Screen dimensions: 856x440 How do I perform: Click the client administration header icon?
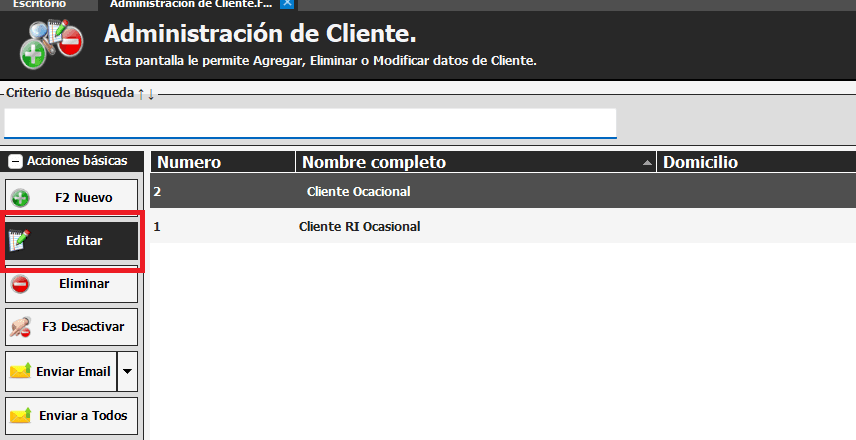click(54, 43)
